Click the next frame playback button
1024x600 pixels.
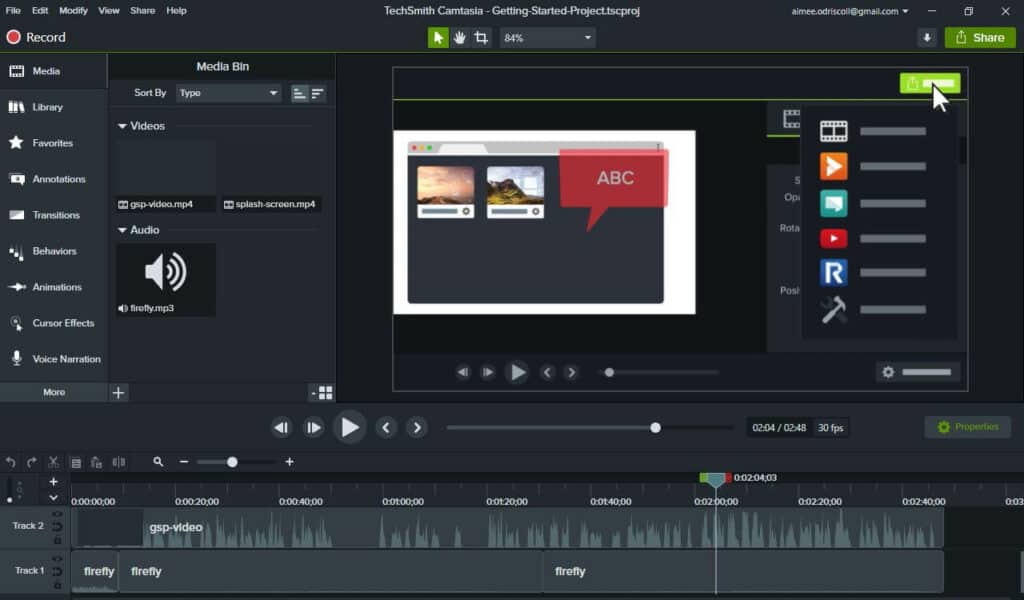pos(313,428)
